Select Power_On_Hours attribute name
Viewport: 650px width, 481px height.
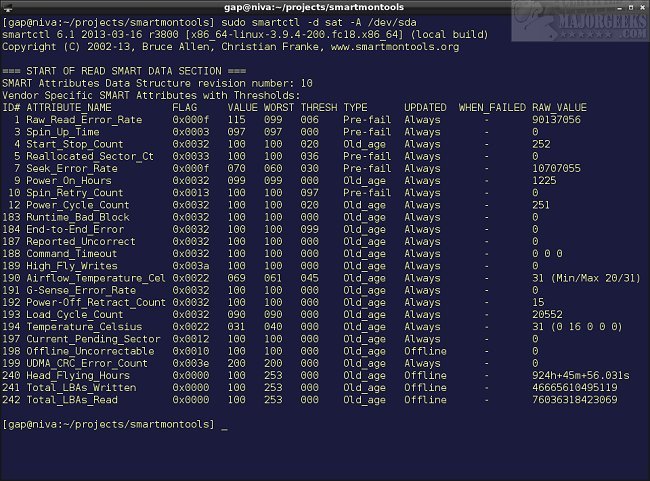(69, 180)
